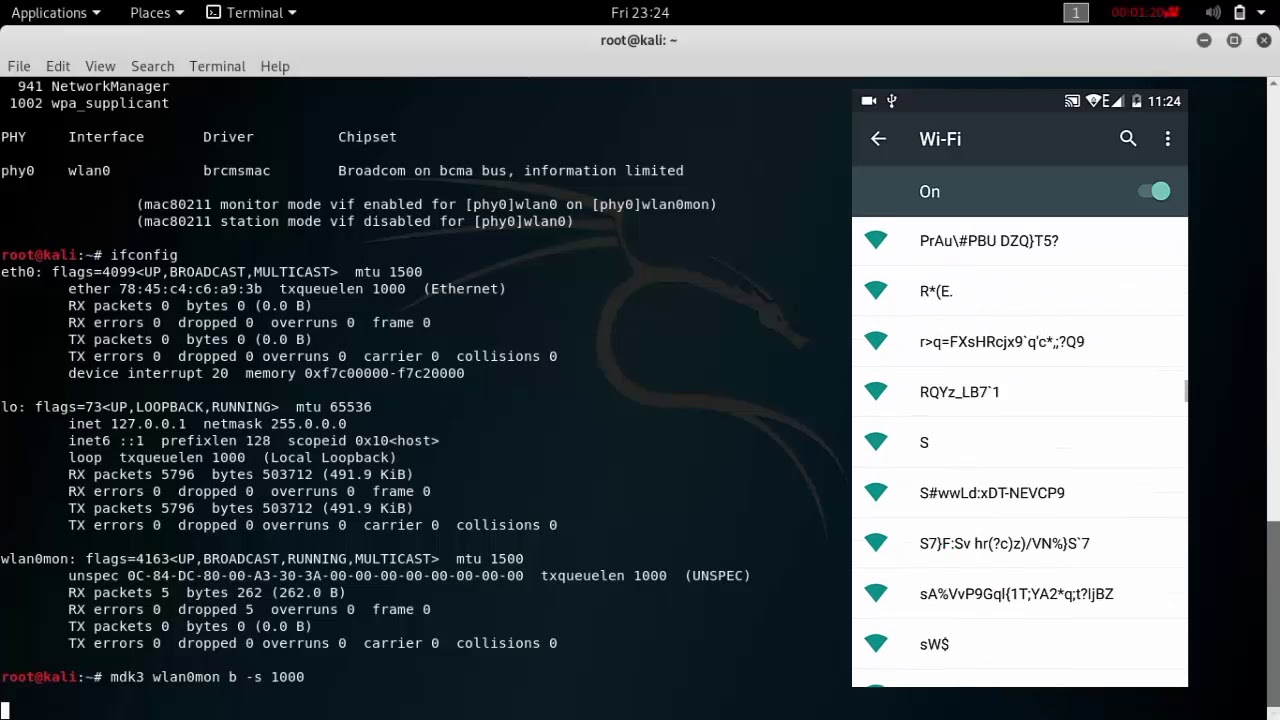Screen dimensions: 1280x720
Task: Select network sA%VvP9Gql{1T;YA2*q;t?ljBZ
Action: coord(1020,594)
